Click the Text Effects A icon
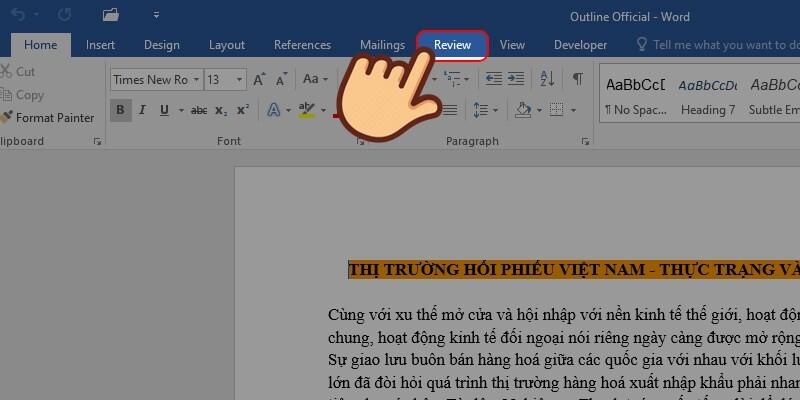Viewport: 800px width, 400px height. point(274,110)
